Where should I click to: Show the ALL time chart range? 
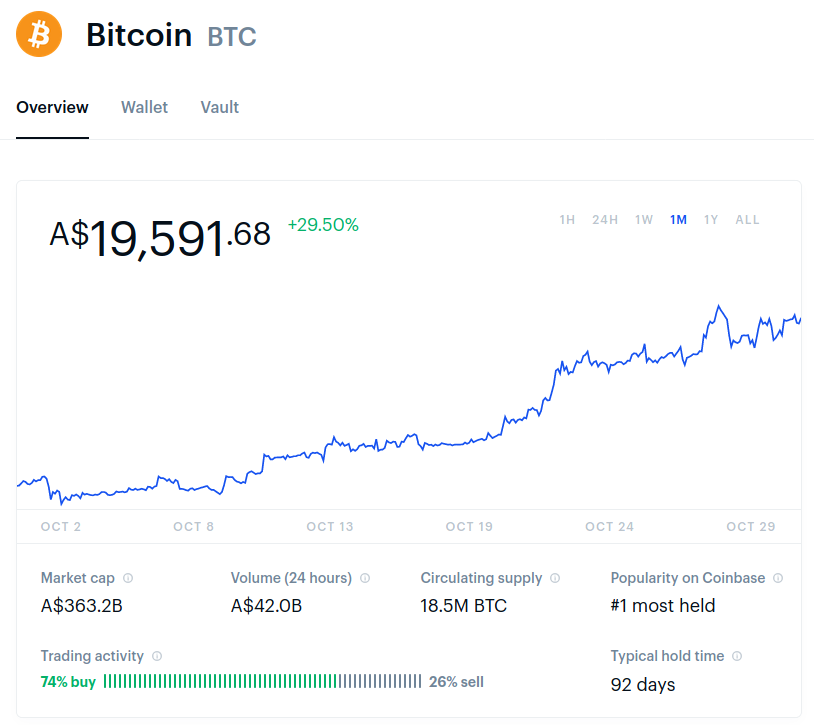(747, 220)
